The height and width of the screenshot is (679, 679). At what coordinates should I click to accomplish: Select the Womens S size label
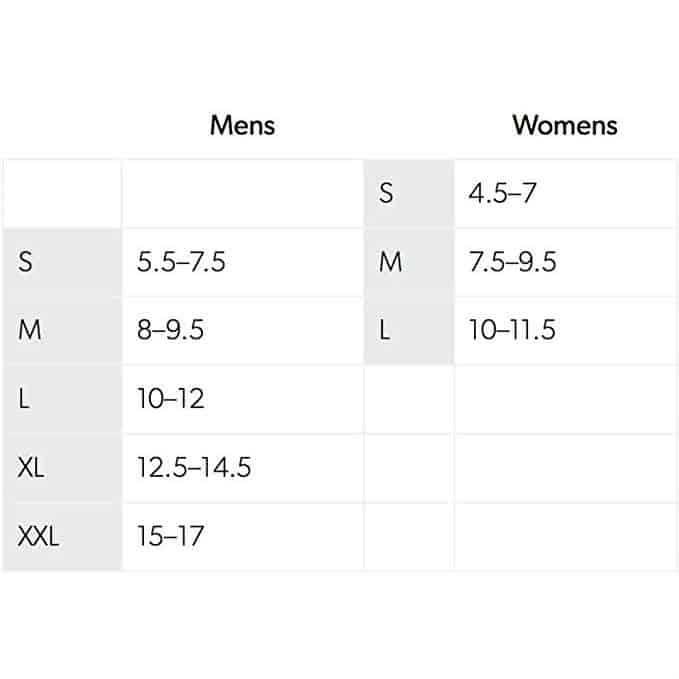pyautogui.click(x=409, y=193)
